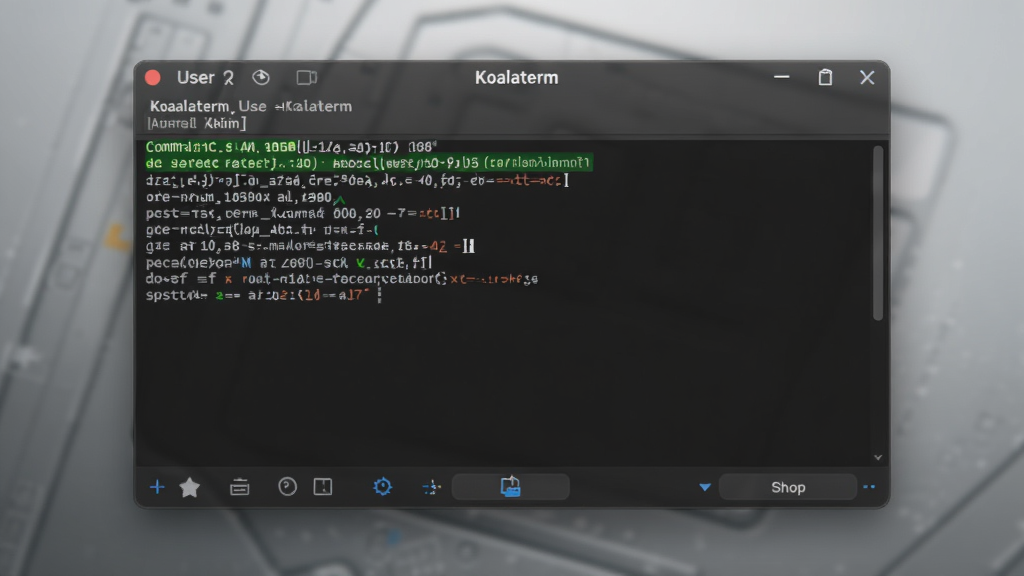This screenshot has width=1024, height=576.
Task: Click the terminal line starting with ore-
Action: pos(246,197)
